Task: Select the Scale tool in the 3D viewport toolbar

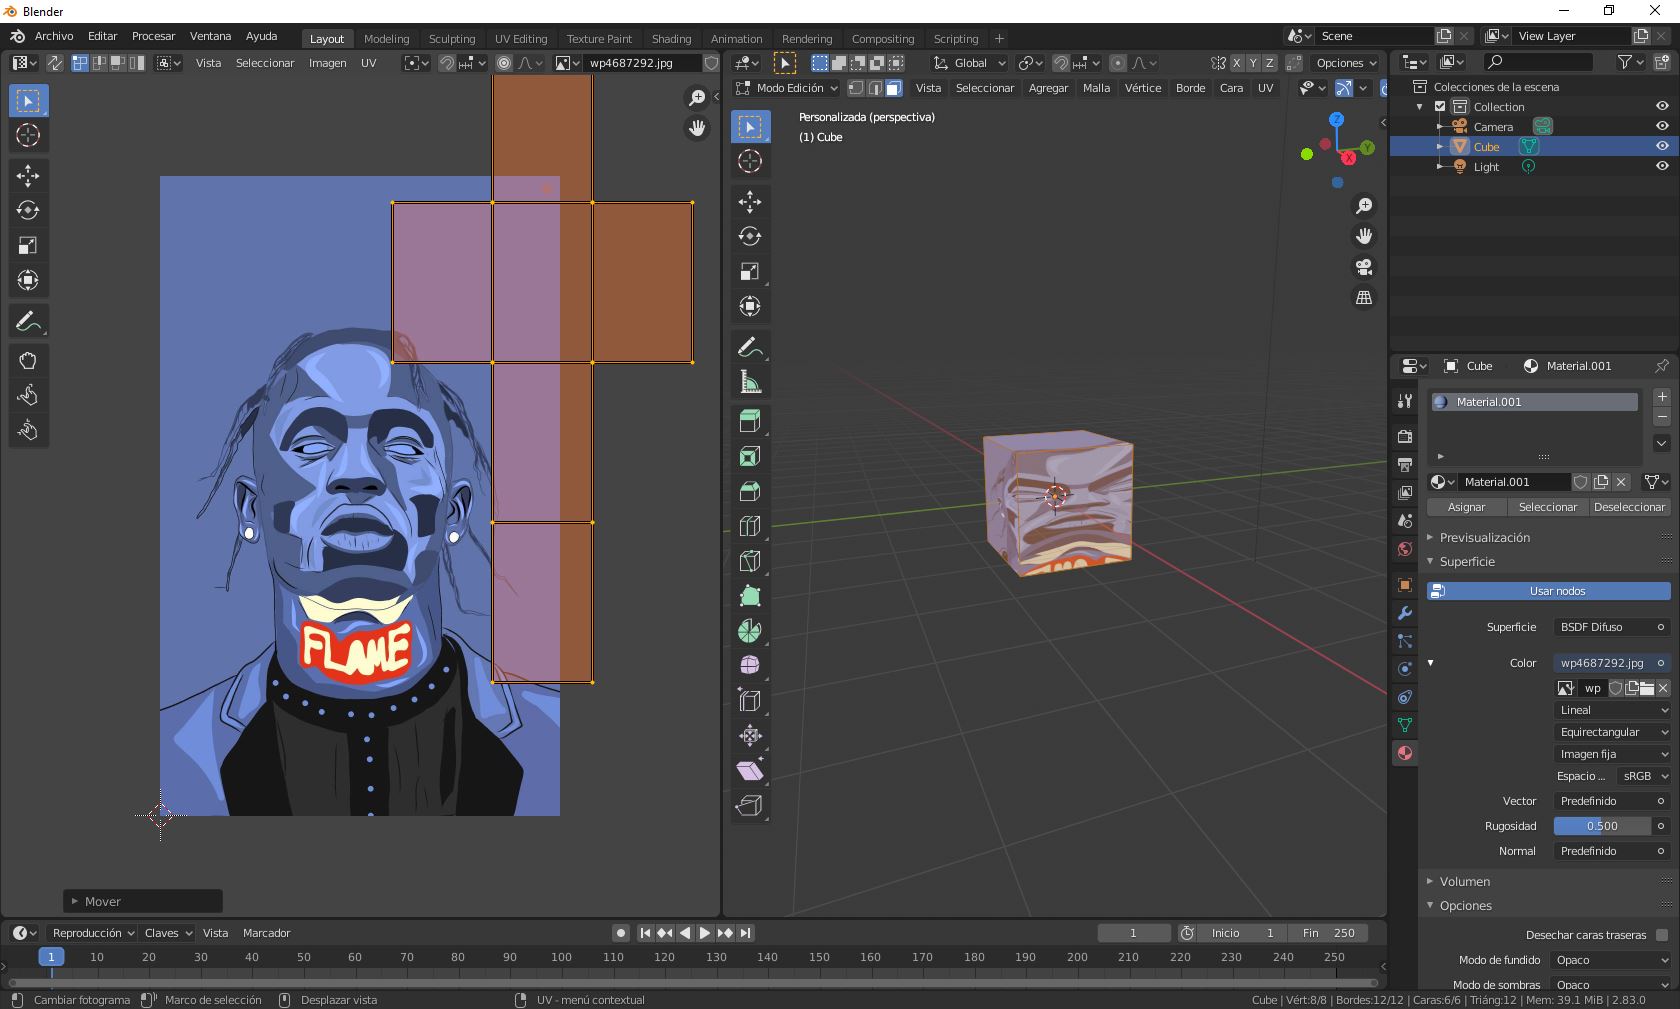Action: pyautogui.click(x=750, y=271)
